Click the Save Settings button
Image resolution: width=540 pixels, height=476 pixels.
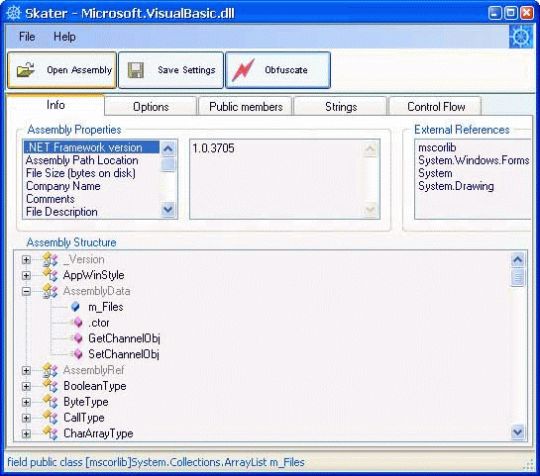click(x=171, y=70)
